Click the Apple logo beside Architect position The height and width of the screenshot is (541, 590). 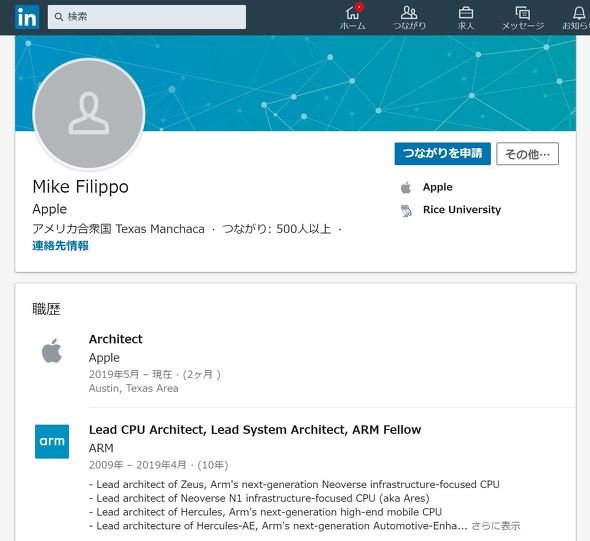(52, 351)
